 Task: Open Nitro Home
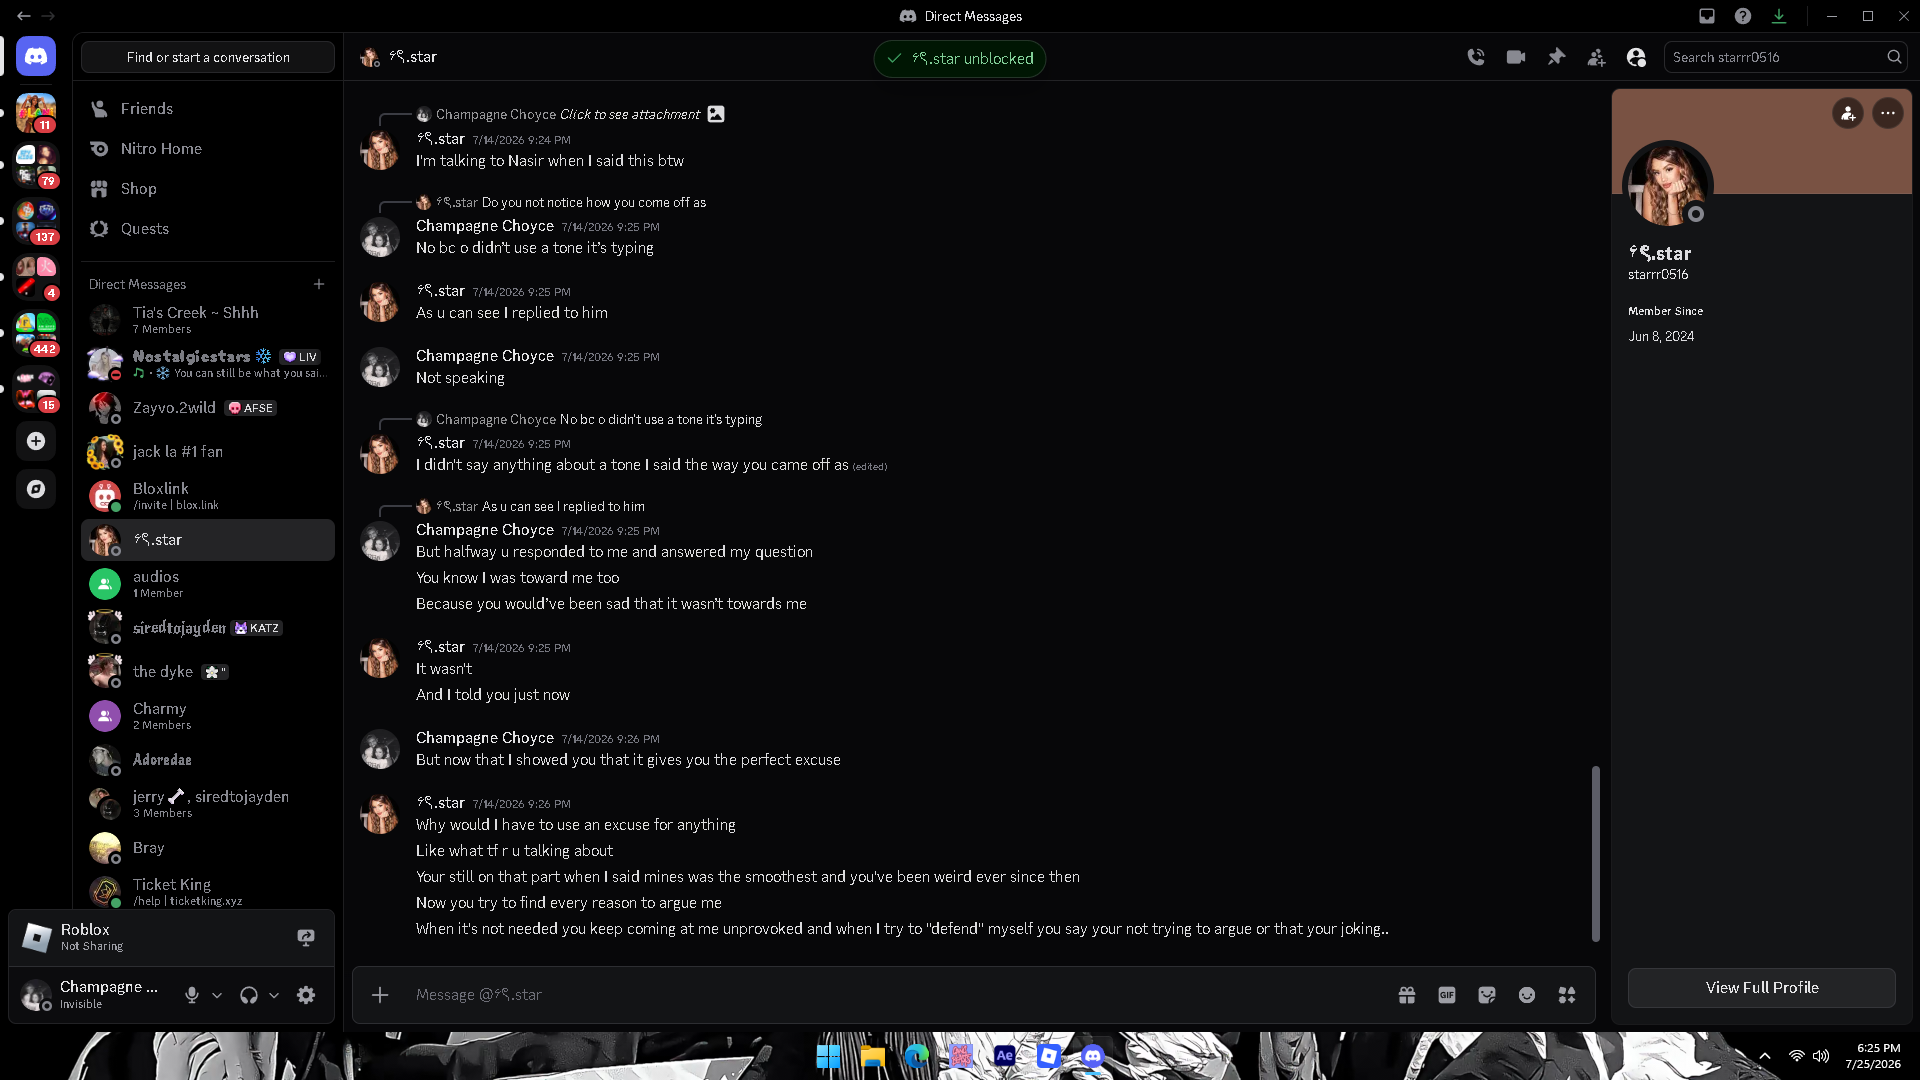(x=208, y=149)
